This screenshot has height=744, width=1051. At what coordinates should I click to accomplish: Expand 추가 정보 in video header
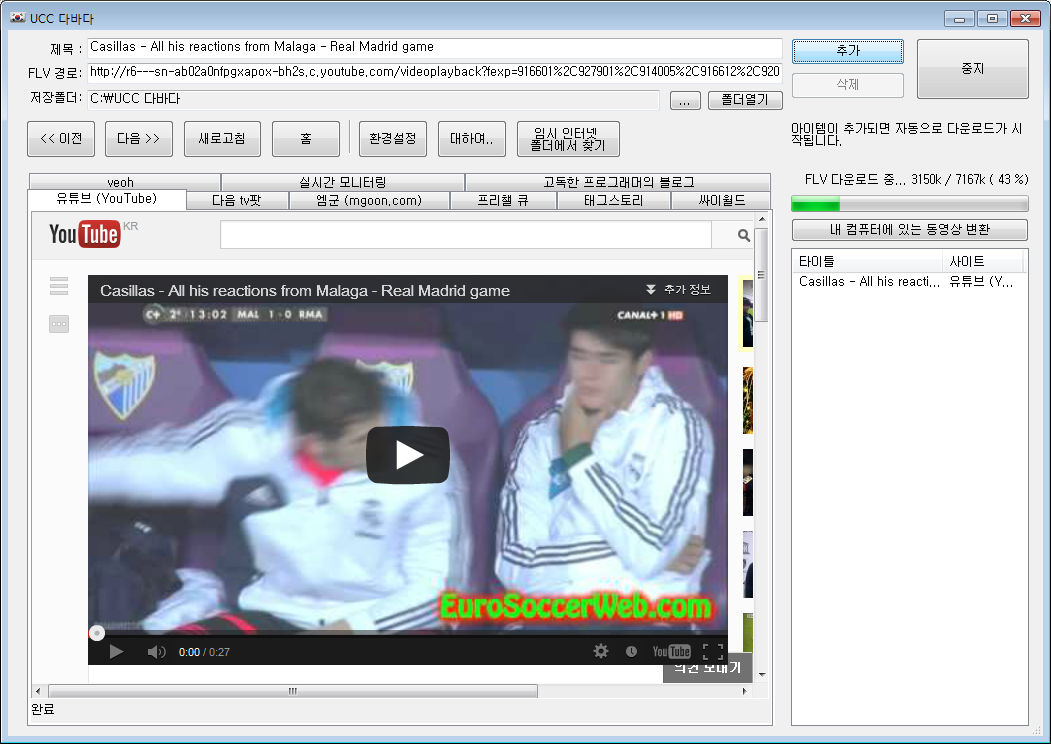[x=678, y=290]
